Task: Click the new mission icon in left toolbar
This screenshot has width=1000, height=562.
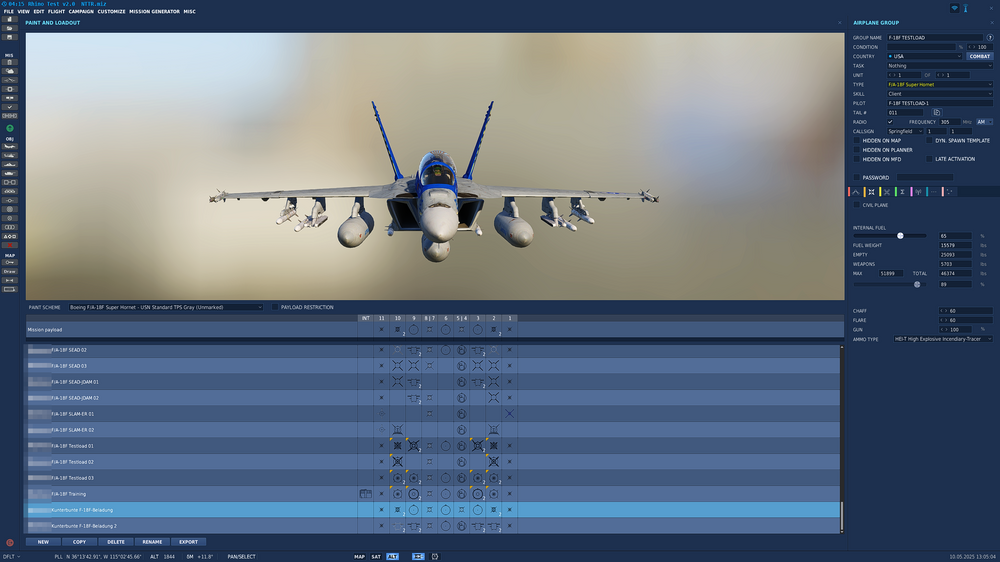Action: 10,19
